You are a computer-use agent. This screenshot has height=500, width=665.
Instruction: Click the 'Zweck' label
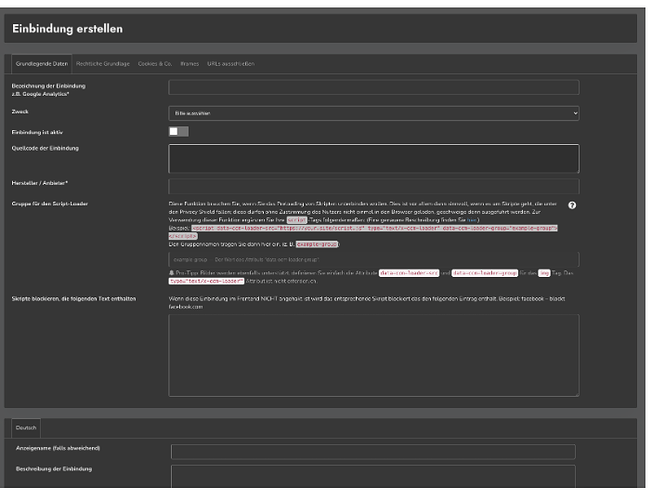tap(20, 112)
